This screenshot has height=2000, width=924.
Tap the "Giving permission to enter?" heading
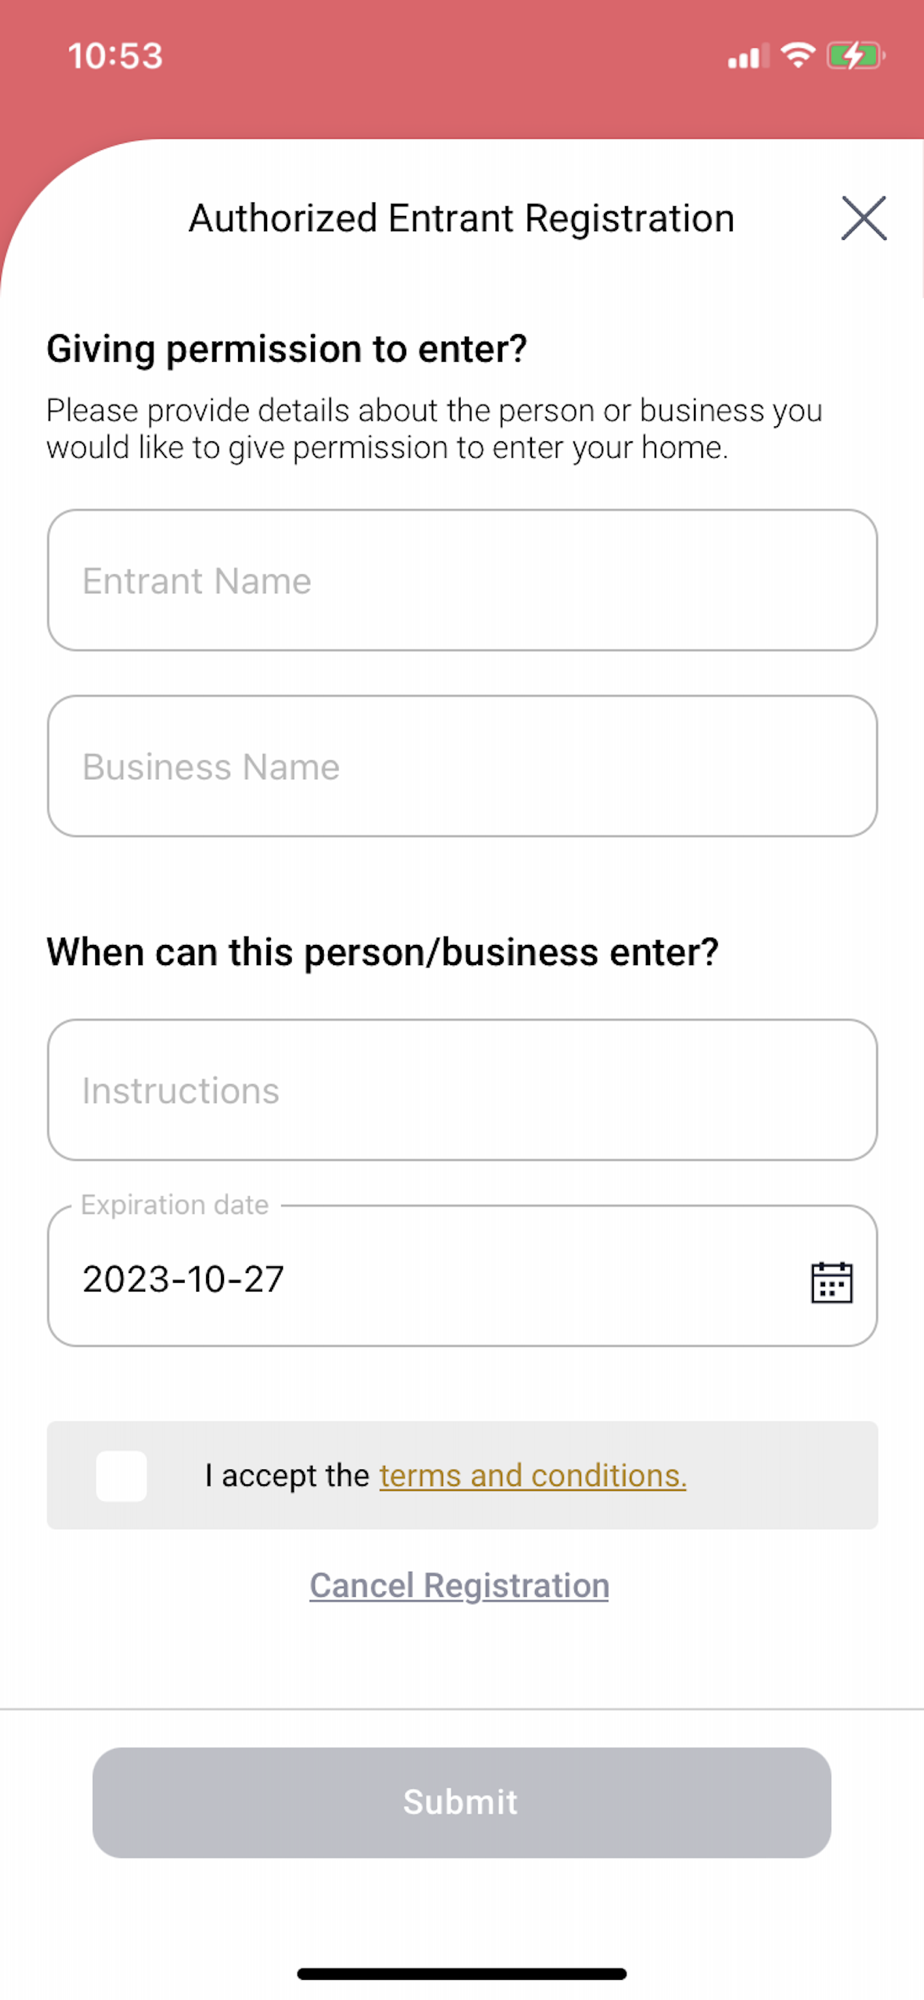(287, 349)
